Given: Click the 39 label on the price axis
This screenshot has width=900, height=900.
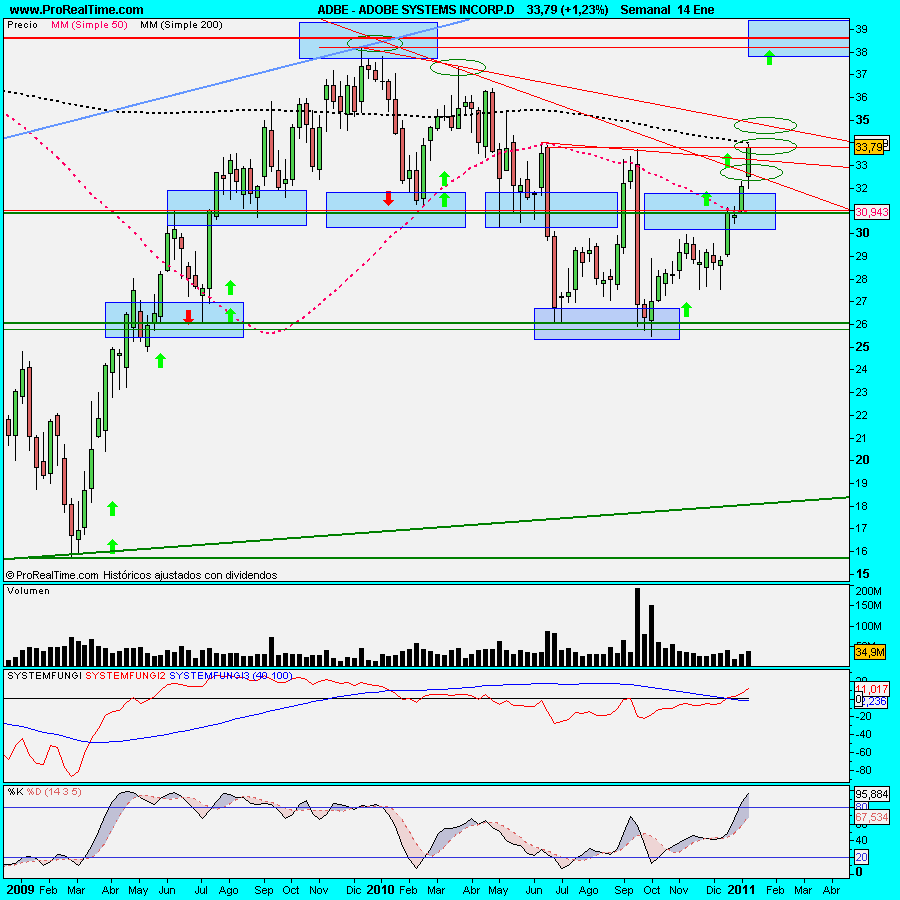Looking at the screenshot, I should pyautogui.click(x=862, y=29).
